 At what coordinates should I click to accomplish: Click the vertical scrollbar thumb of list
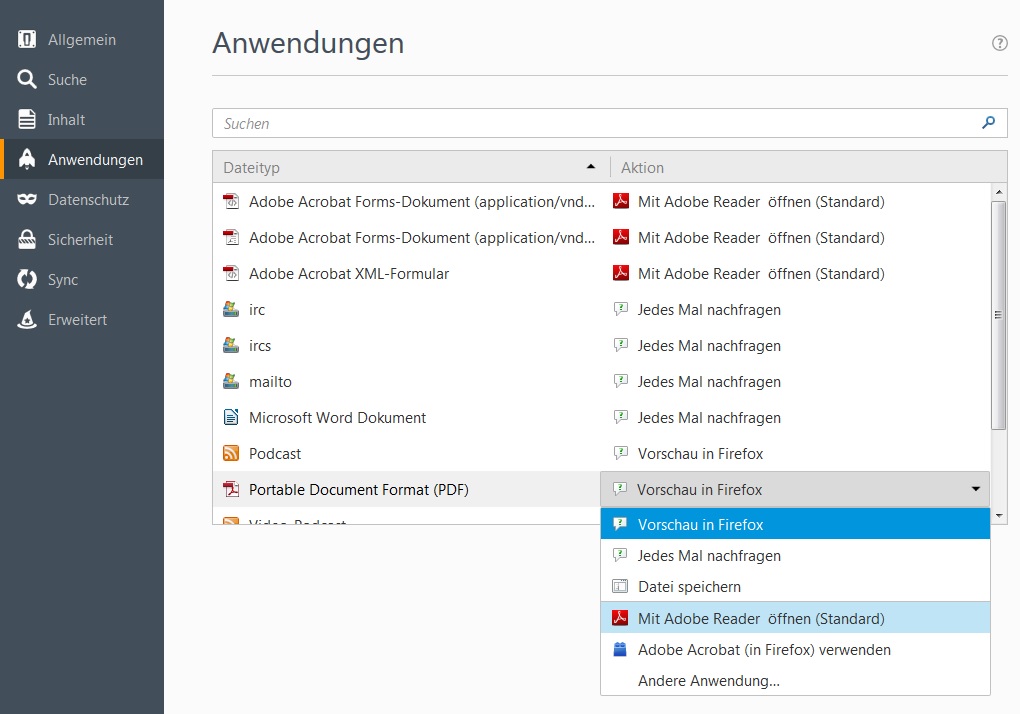point(999,315)
